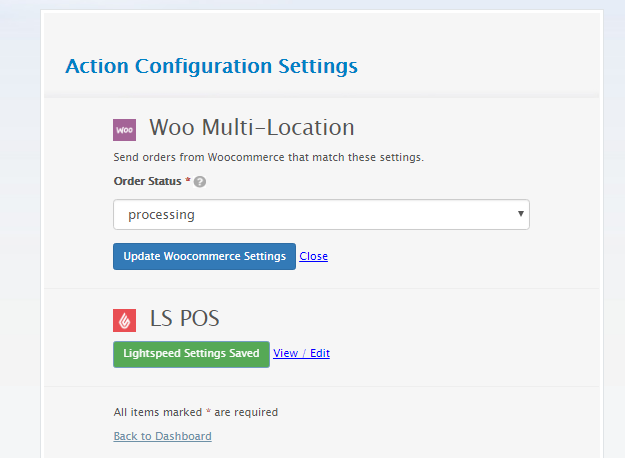Click the Woo Multi-Location heading
The height and width of the screenshot is (458, 625).
pyautogui.click(x=252, y=128)
